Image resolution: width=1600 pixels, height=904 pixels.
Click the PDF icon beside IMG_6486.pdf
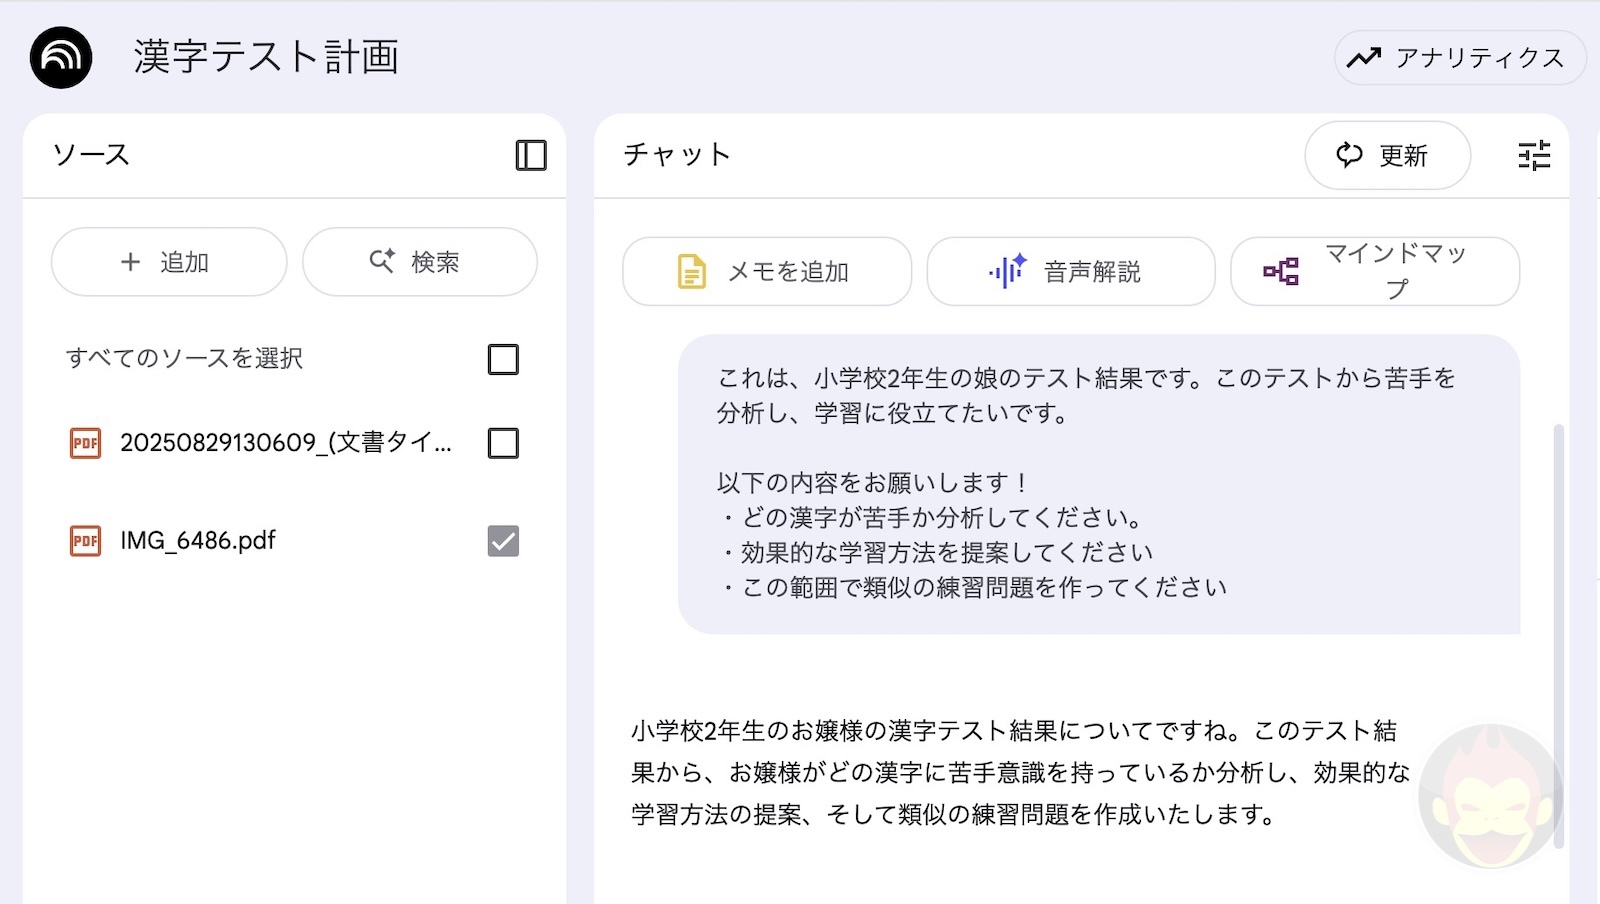[85, 541]
